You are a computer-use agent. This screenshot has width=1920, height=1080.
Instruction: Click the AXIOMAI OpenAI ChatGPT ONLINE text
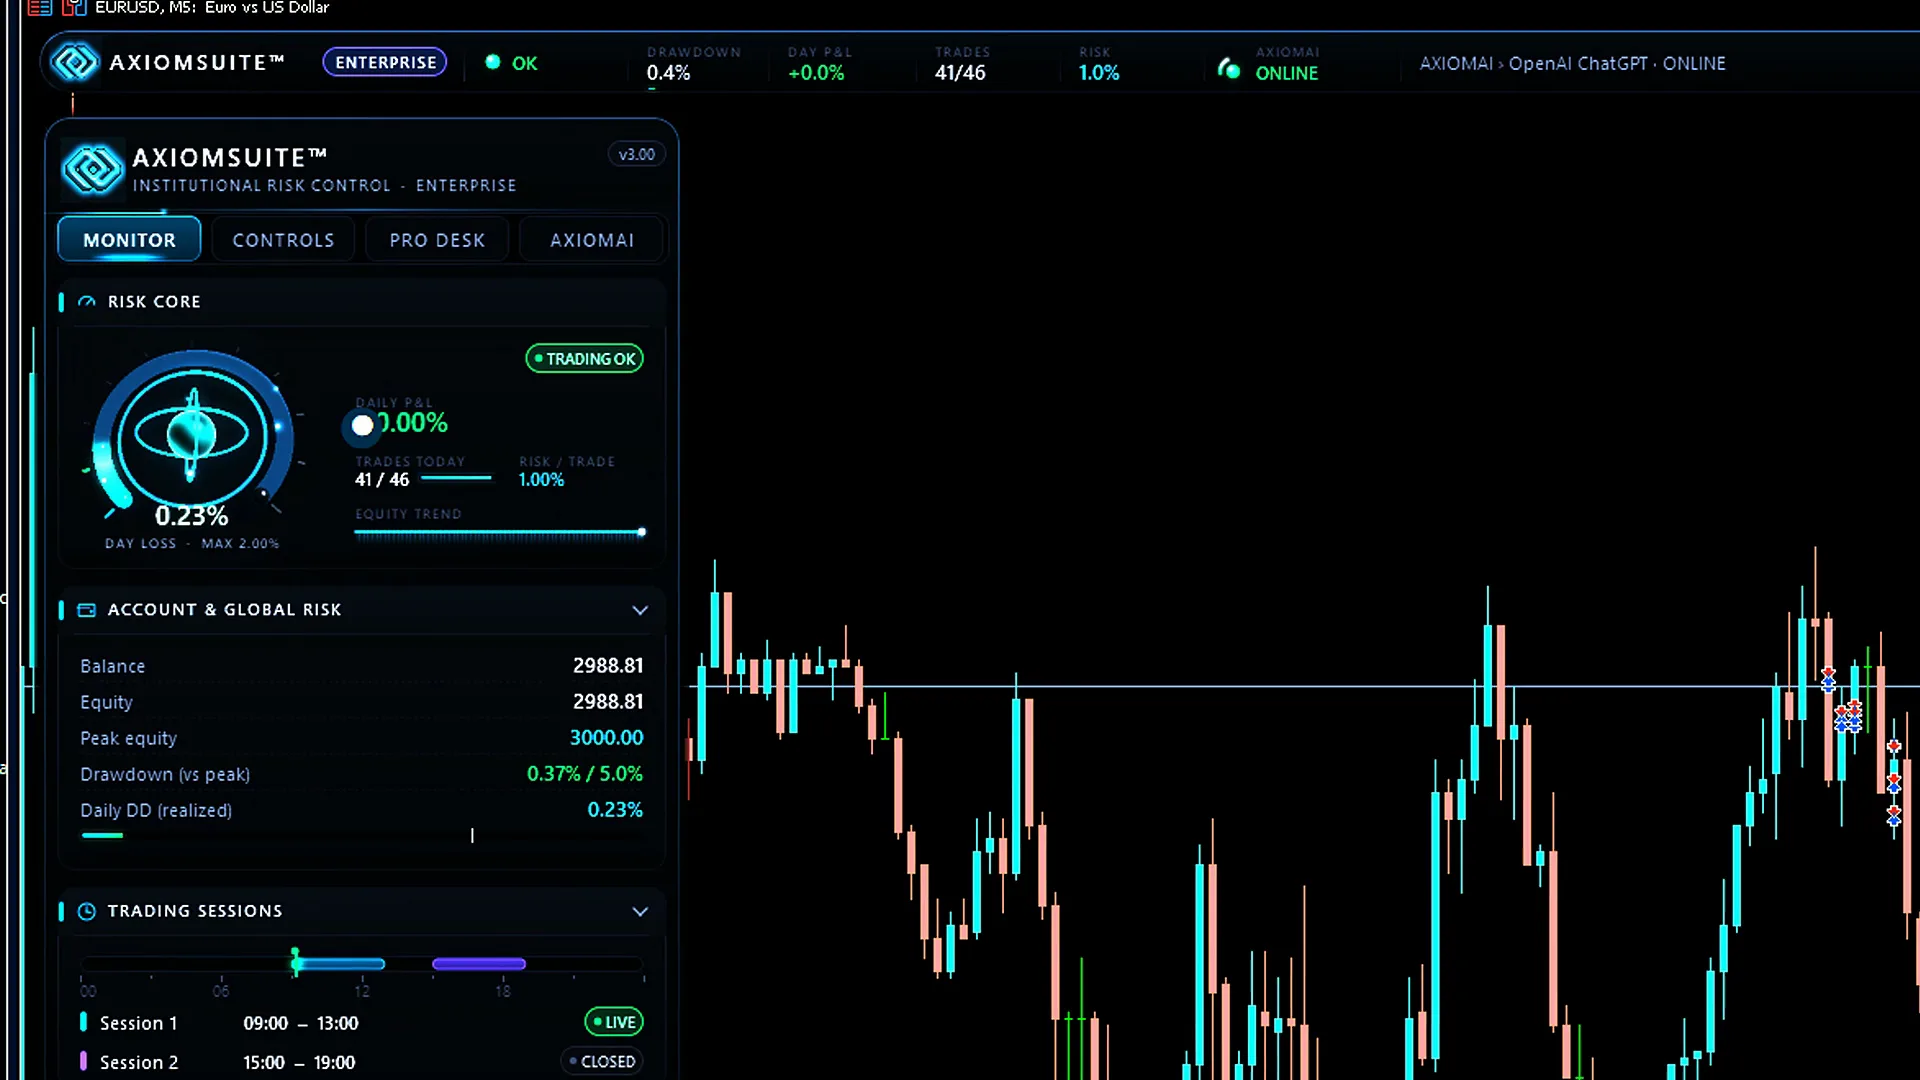tap(1573, 63)
